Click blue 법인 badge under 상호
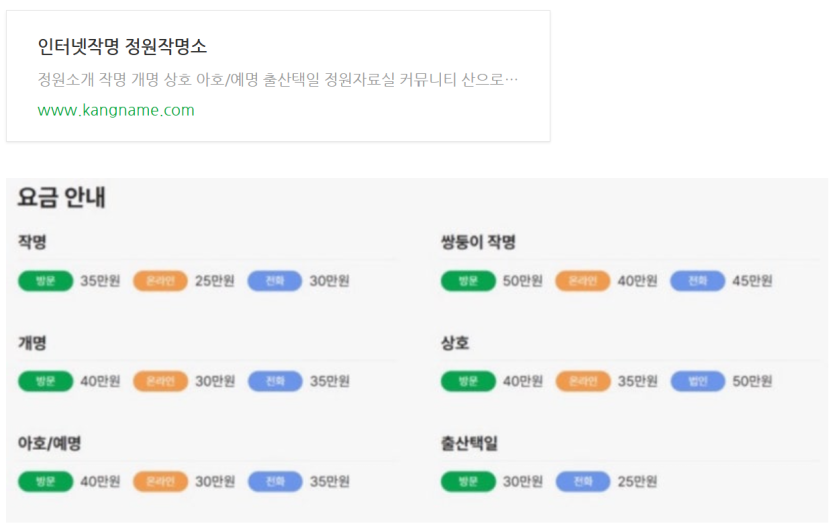 click(x=698, y=381)
